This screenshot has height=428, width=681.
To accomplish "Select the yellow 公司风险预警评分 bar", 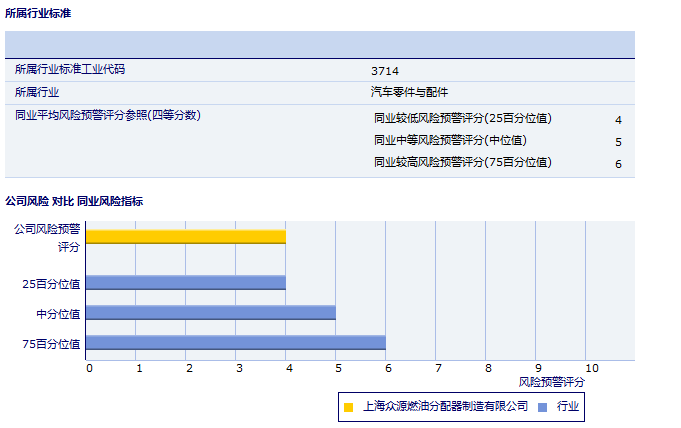I will click(x=185, y=237).
